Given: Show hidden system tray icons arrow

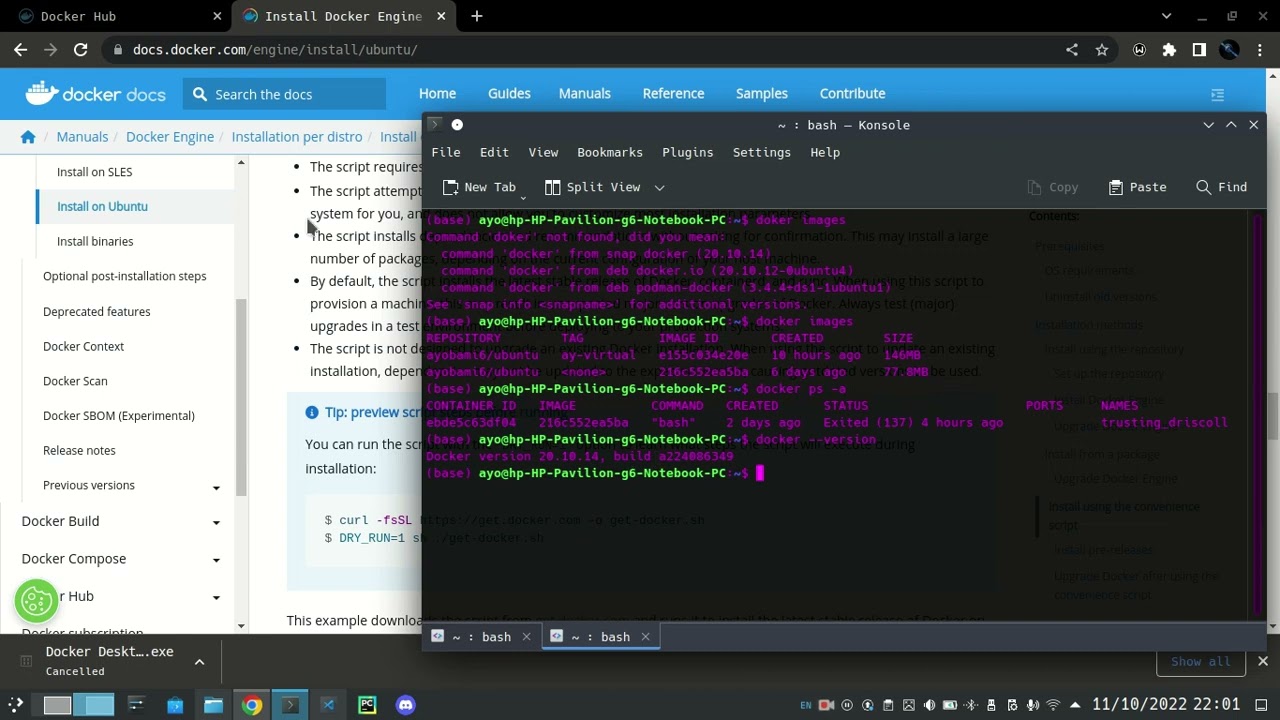Looking at the screenshot, I should coord(1075,705).
